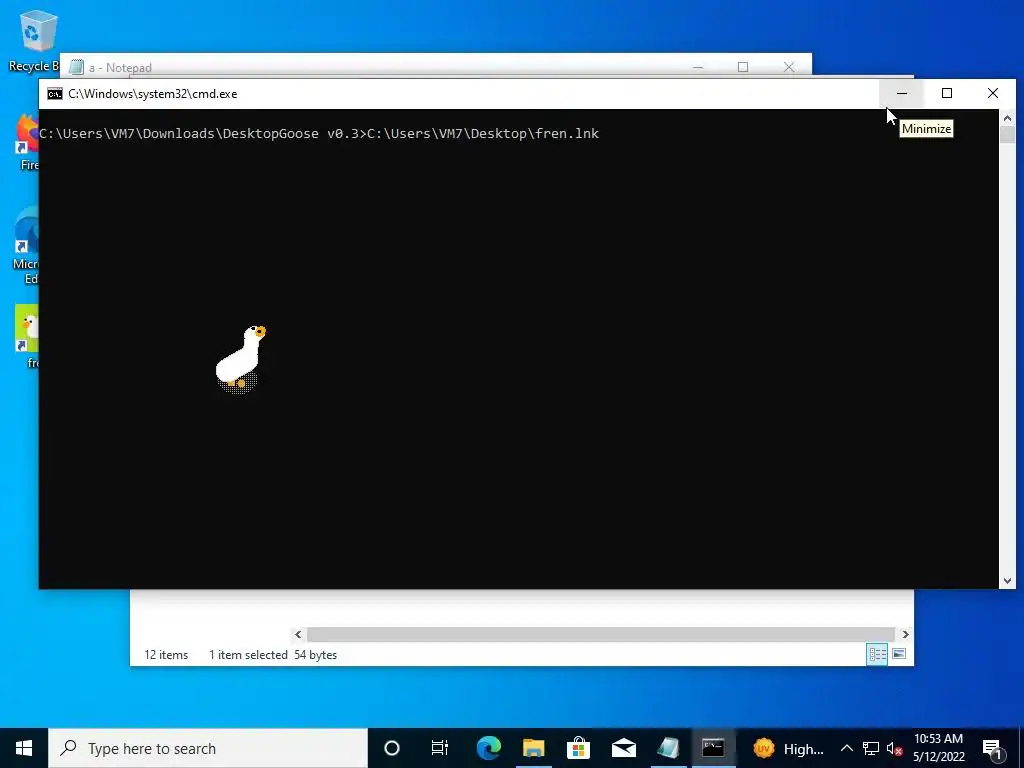Click the File Explorer horizontal scroll left arrow
The image size is (1024, 768).
pyautogui.click(x=298, y=634)
